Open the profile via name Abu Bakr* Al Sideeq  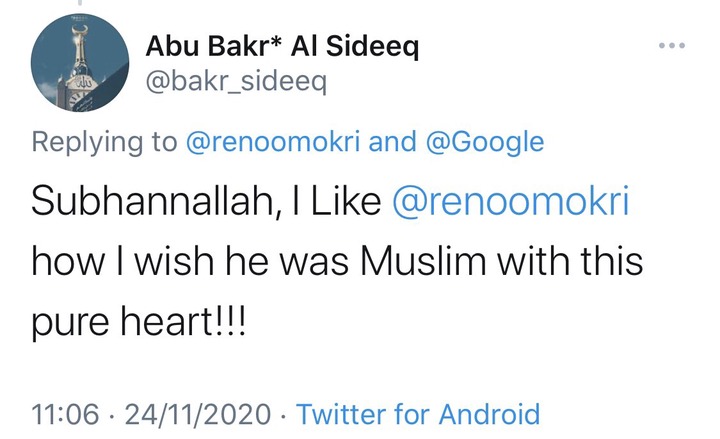click(282, 47)
